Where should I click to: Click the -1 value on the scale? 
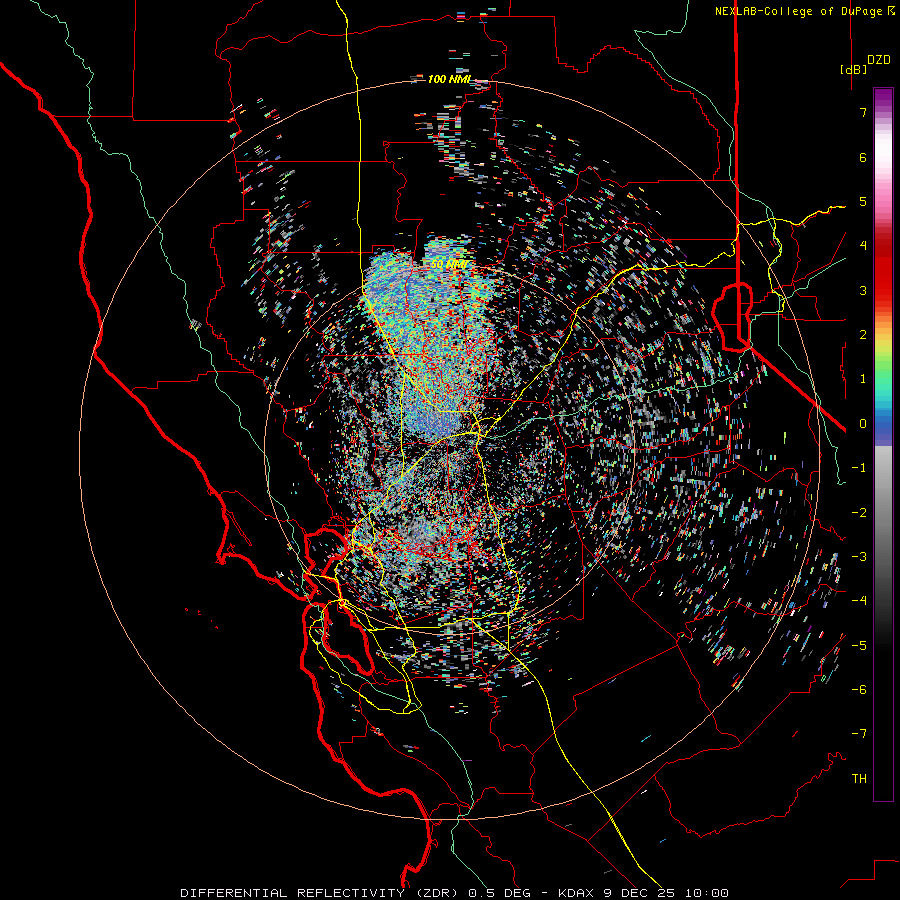[859, 468]
